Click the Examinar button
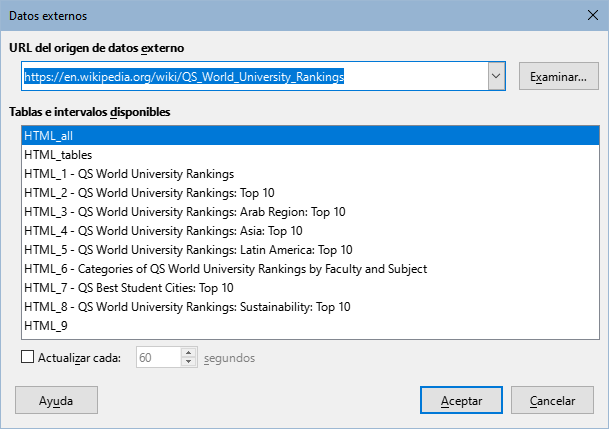Image resolution: width=609 pixels, height=429 pixels. (x=559, y=77)
